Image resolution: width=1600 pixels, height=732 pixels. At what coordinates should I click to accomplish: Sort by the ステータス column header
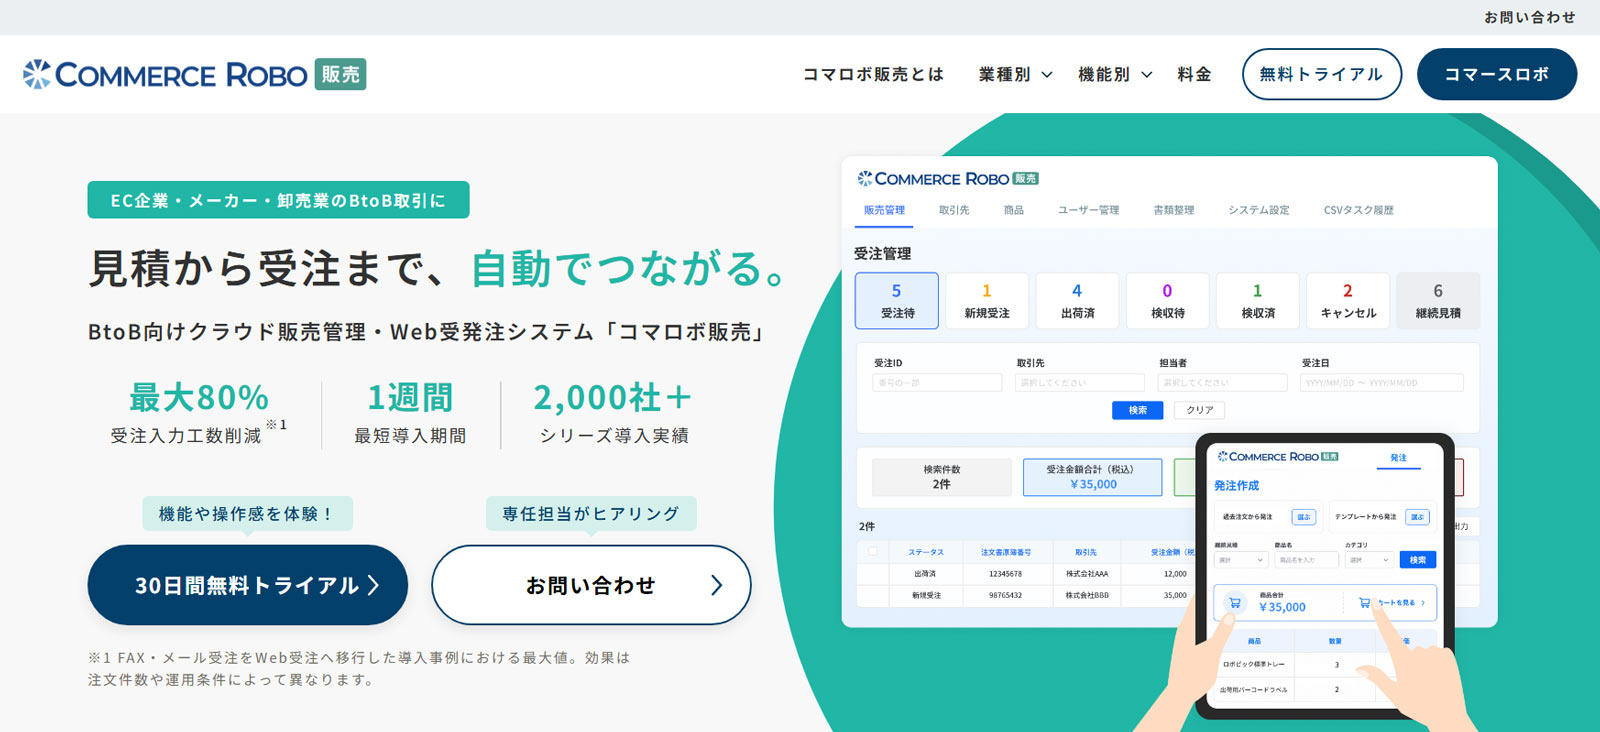coord(925,552)
